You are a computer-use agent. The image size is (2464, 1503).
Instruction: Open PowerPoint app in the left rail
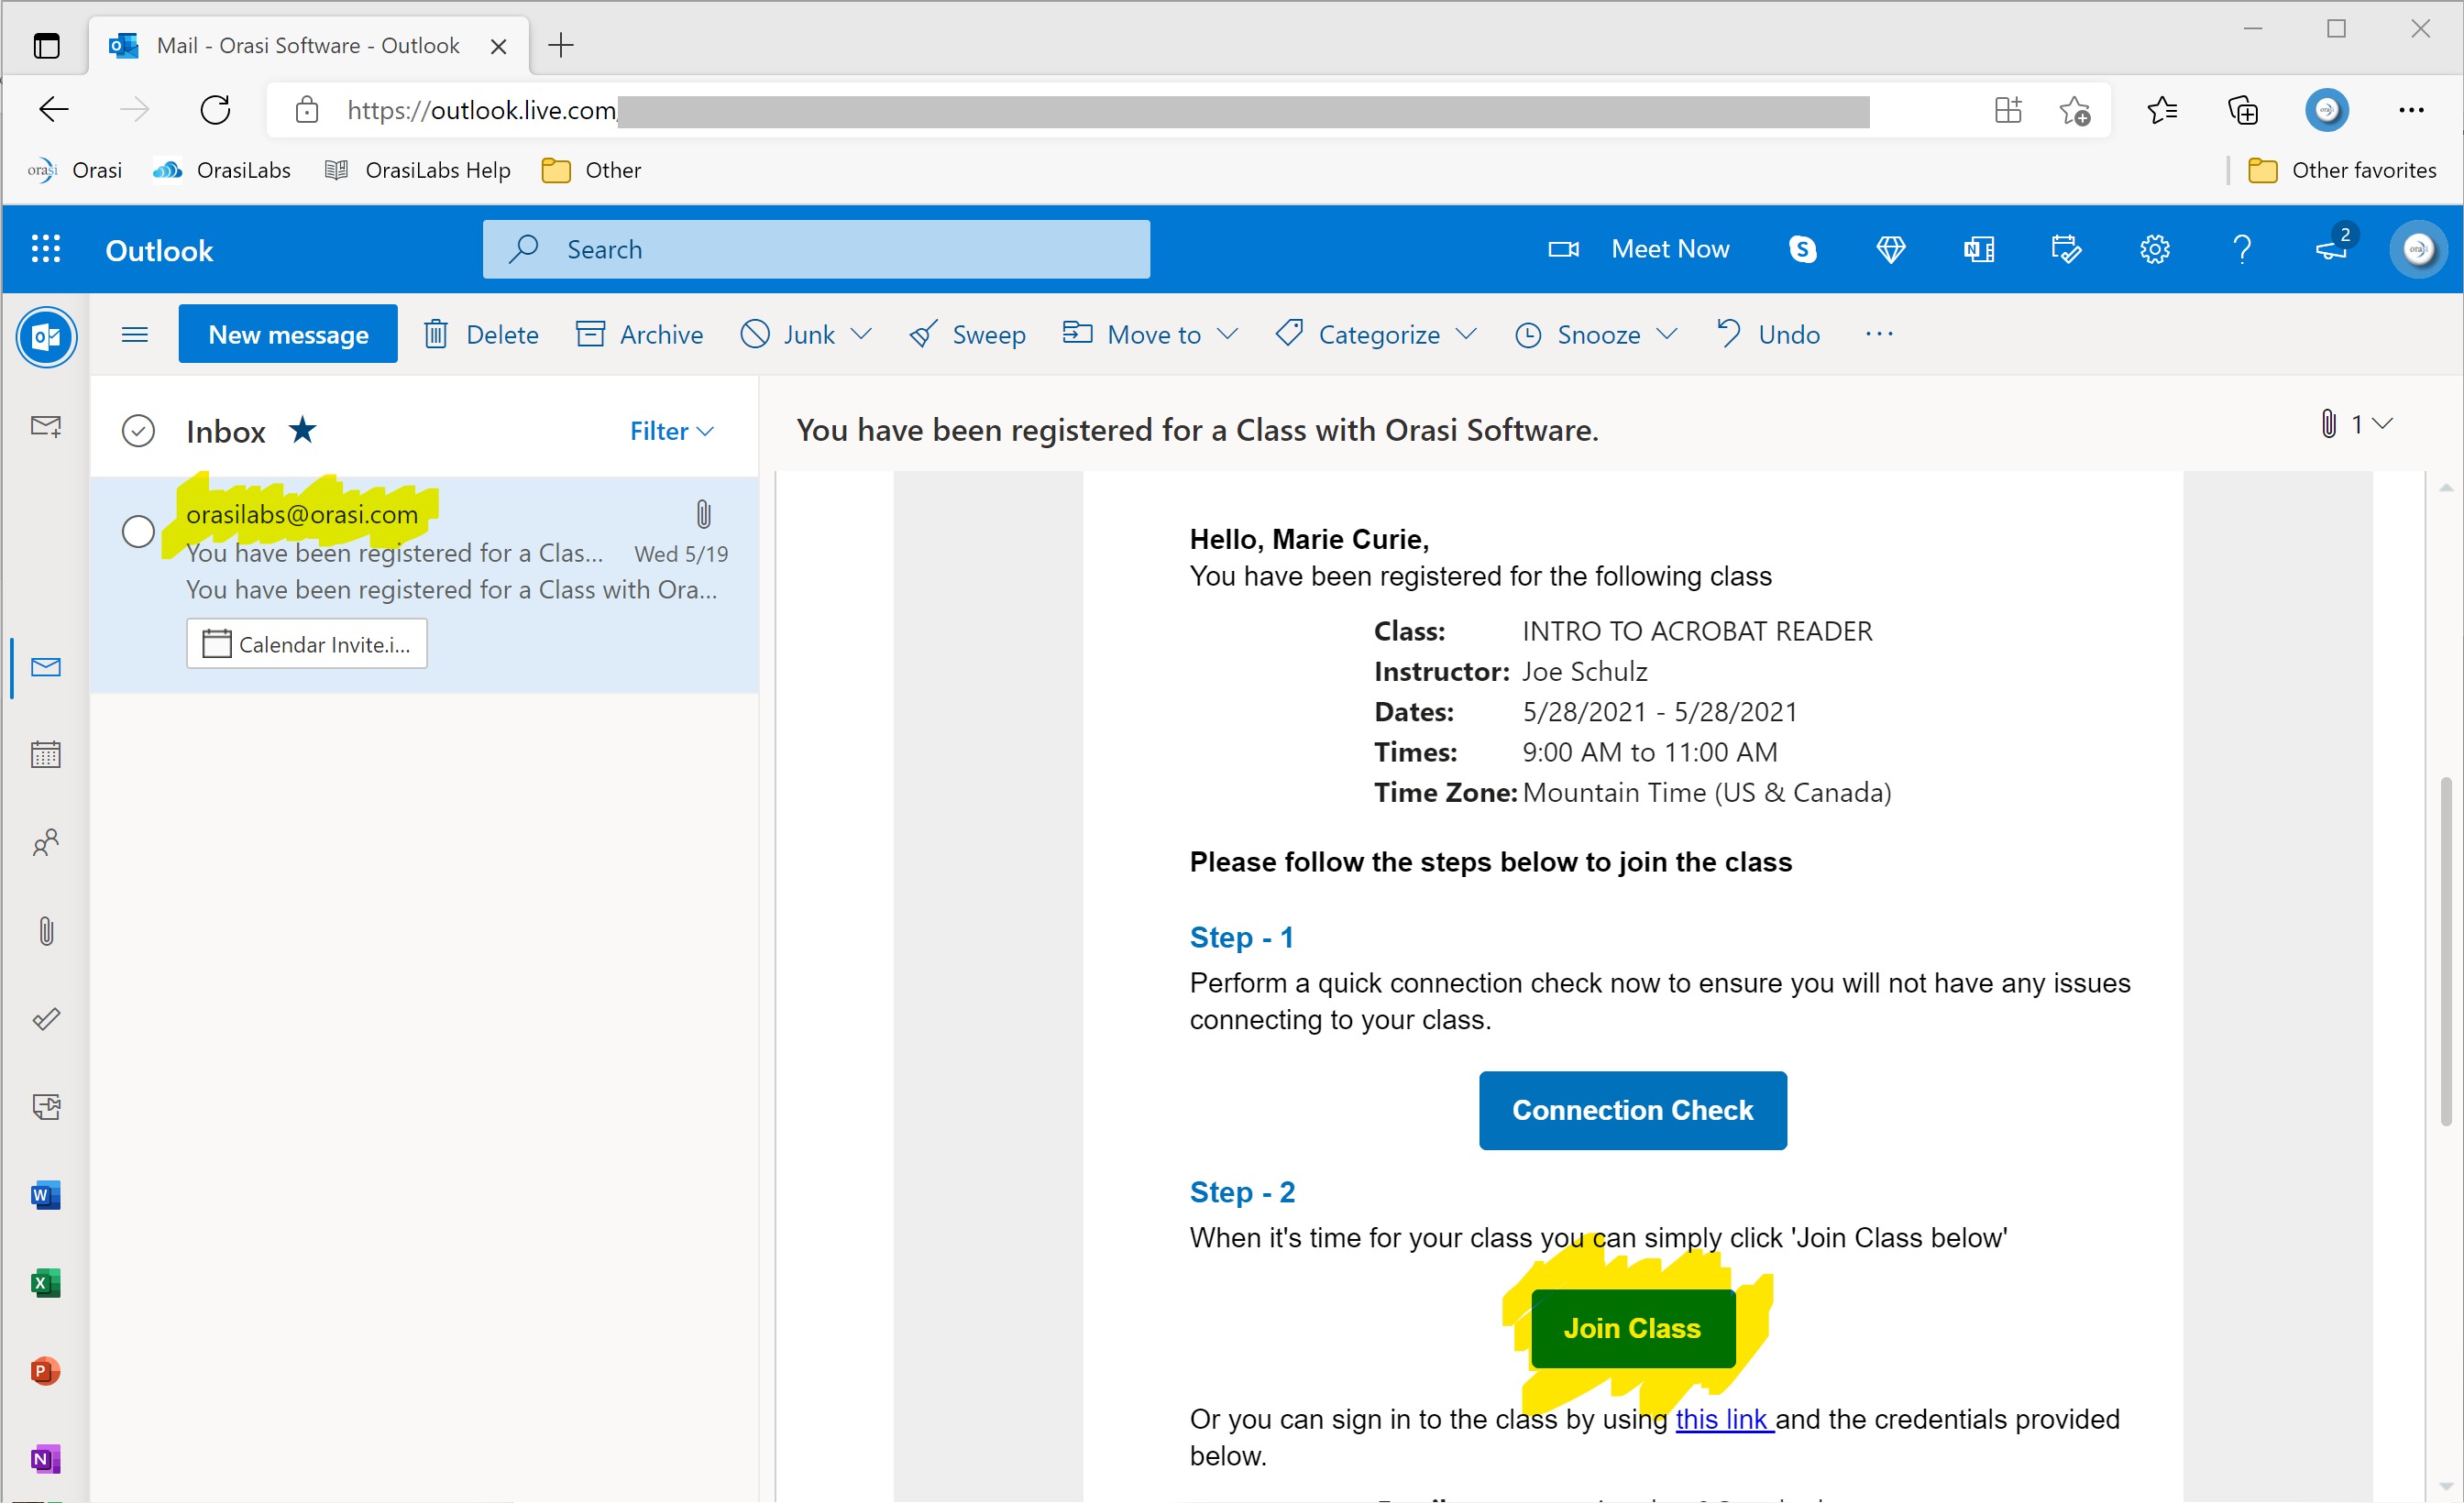[x=46, y=1370]
